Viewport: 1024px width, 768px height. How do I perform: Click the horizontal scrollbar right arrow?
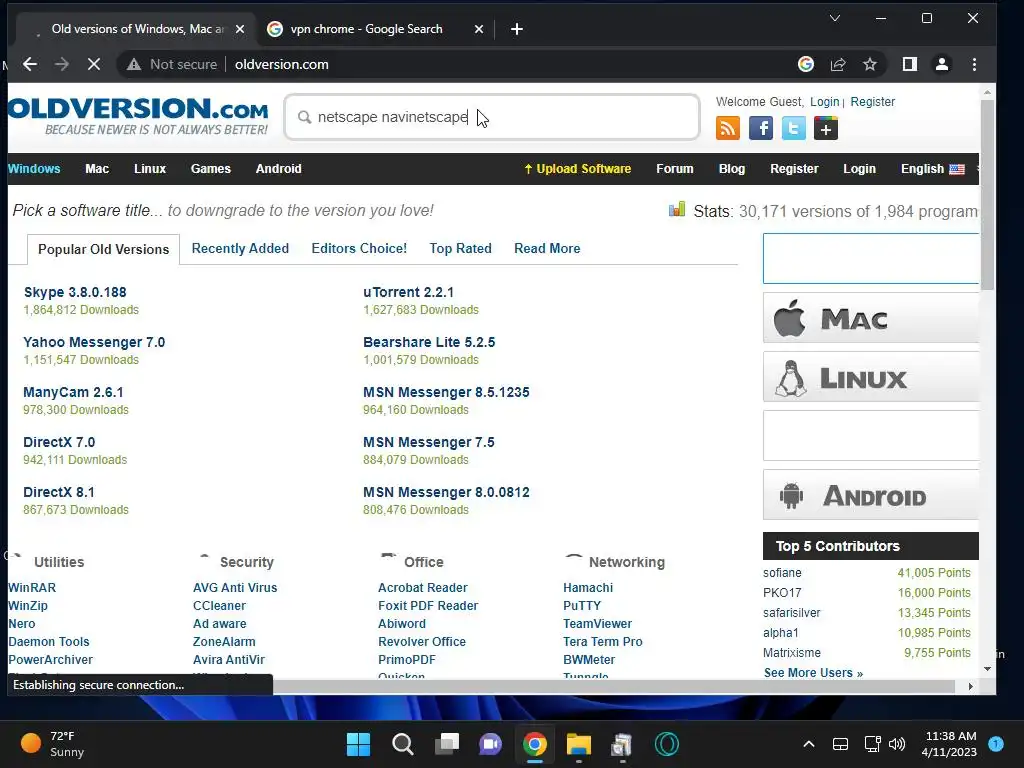[970, 686]
